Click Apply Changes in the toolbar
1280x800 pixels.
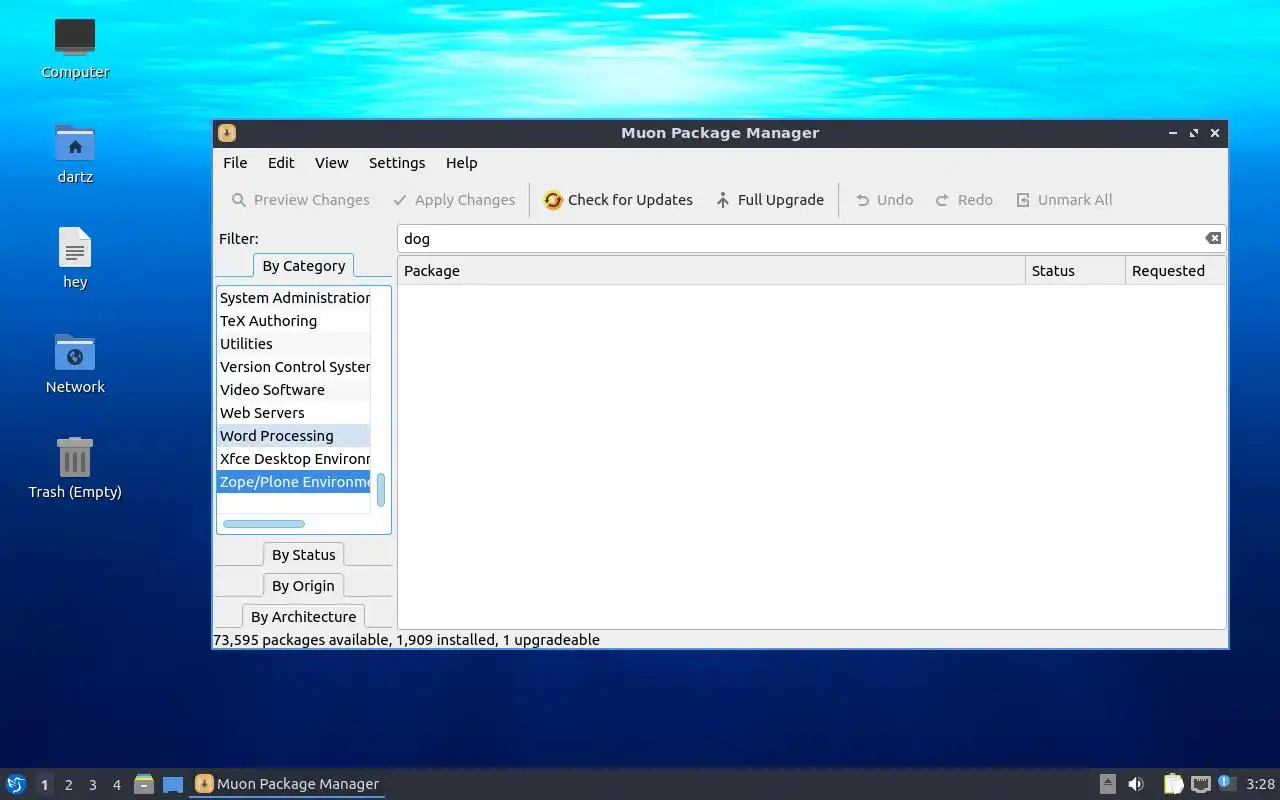(x=454, y=200)
